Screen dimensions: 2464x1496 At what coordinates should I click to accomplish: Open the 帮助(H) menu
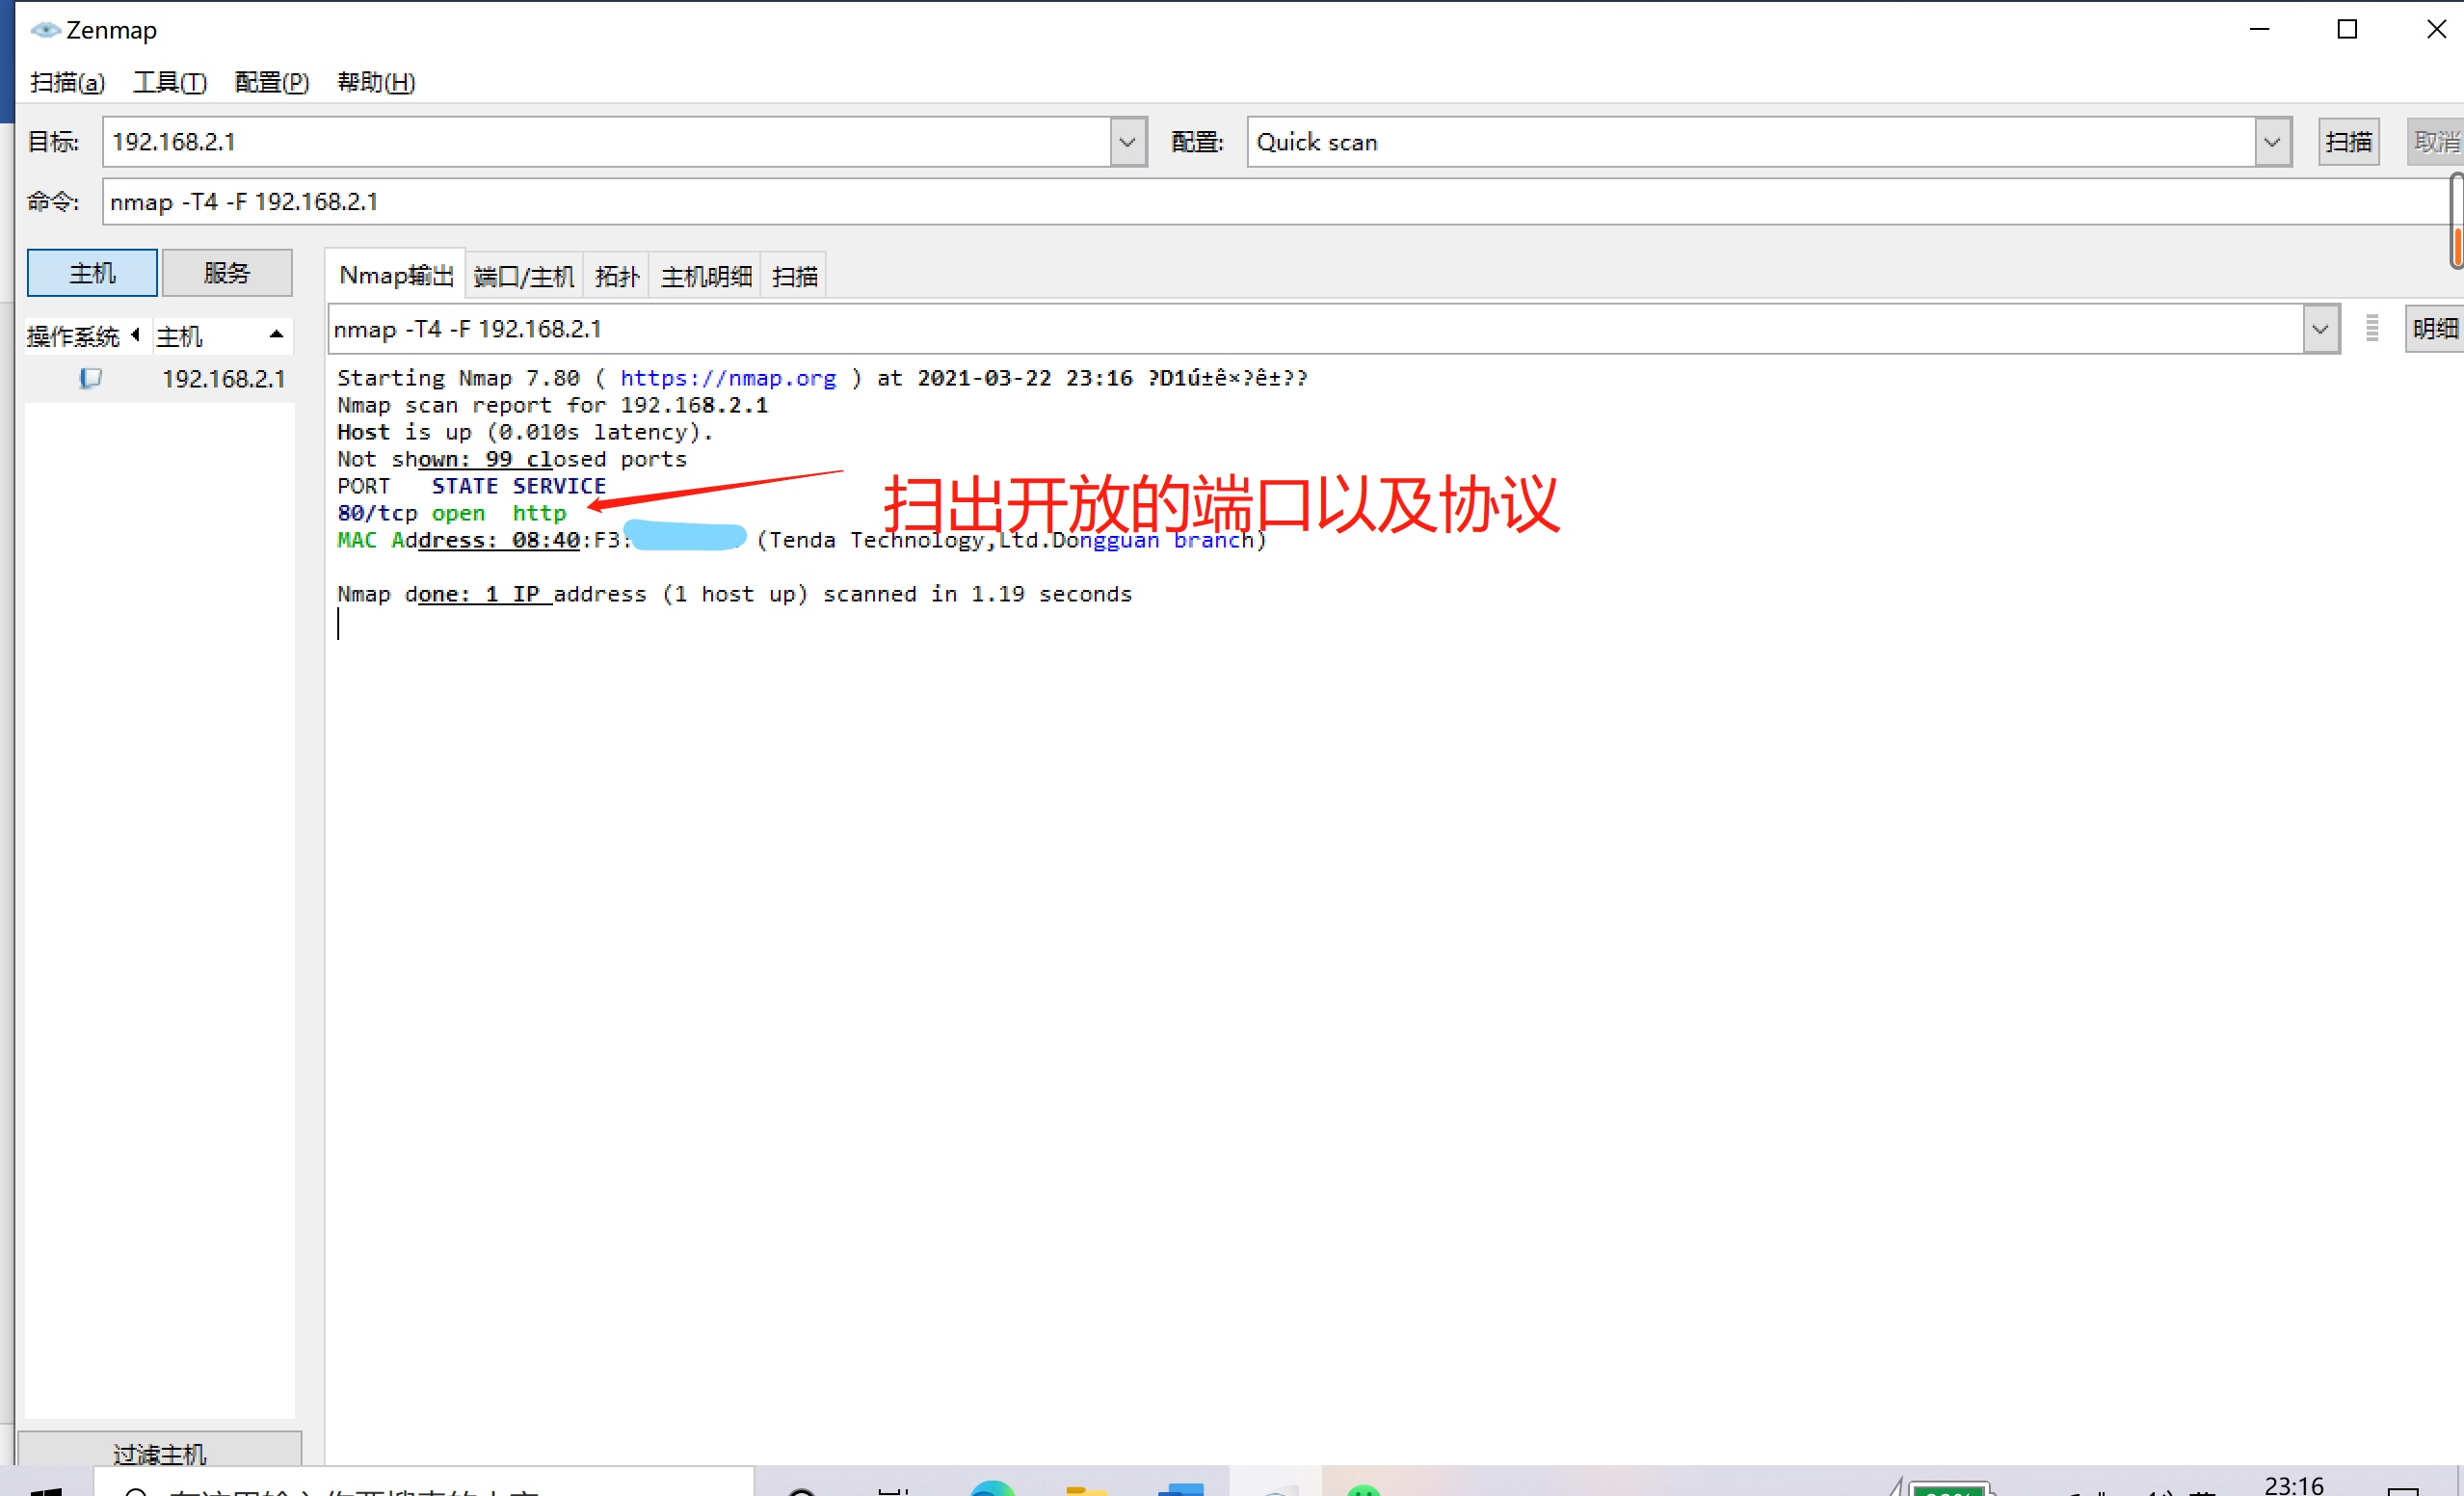click(376, 82)
